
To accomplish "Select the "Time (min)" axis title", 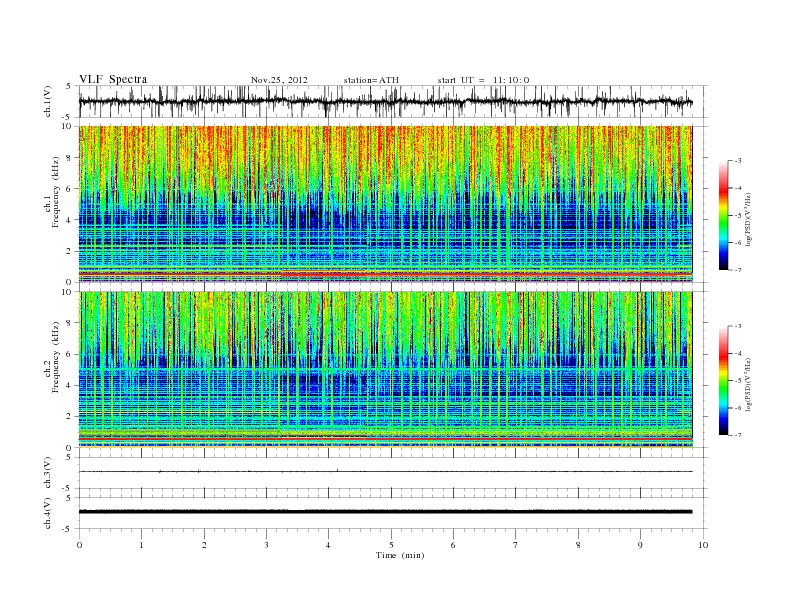I will tap(400, 555).
